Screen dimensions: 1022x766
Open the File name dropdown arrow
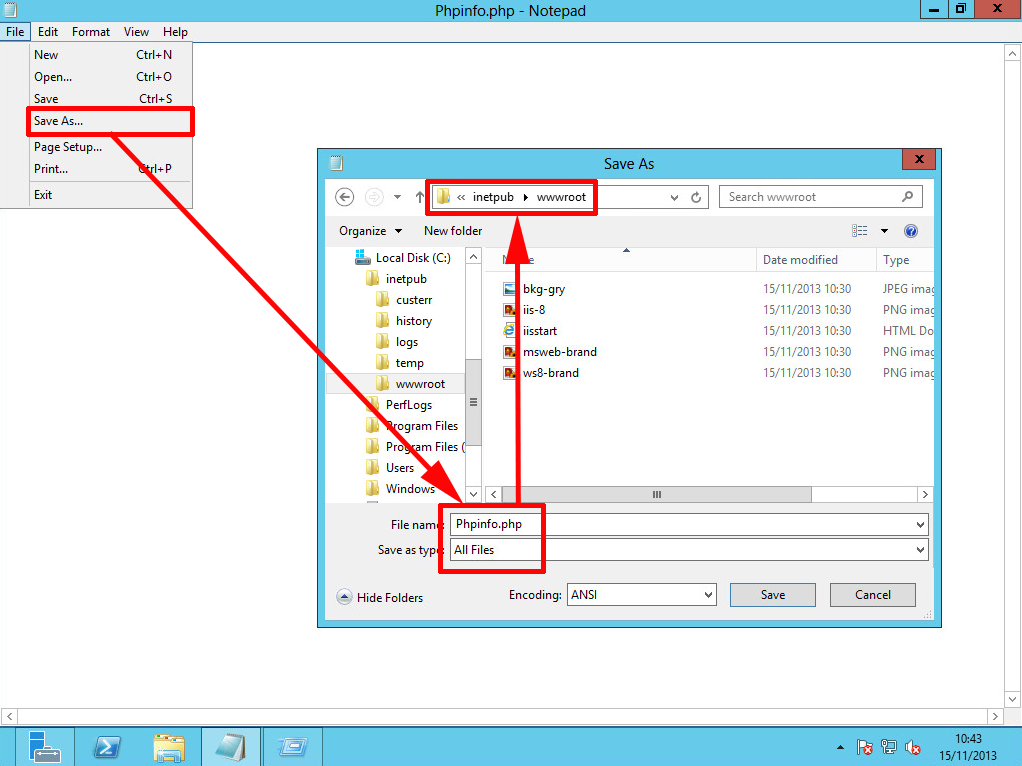tap(920, 524)
